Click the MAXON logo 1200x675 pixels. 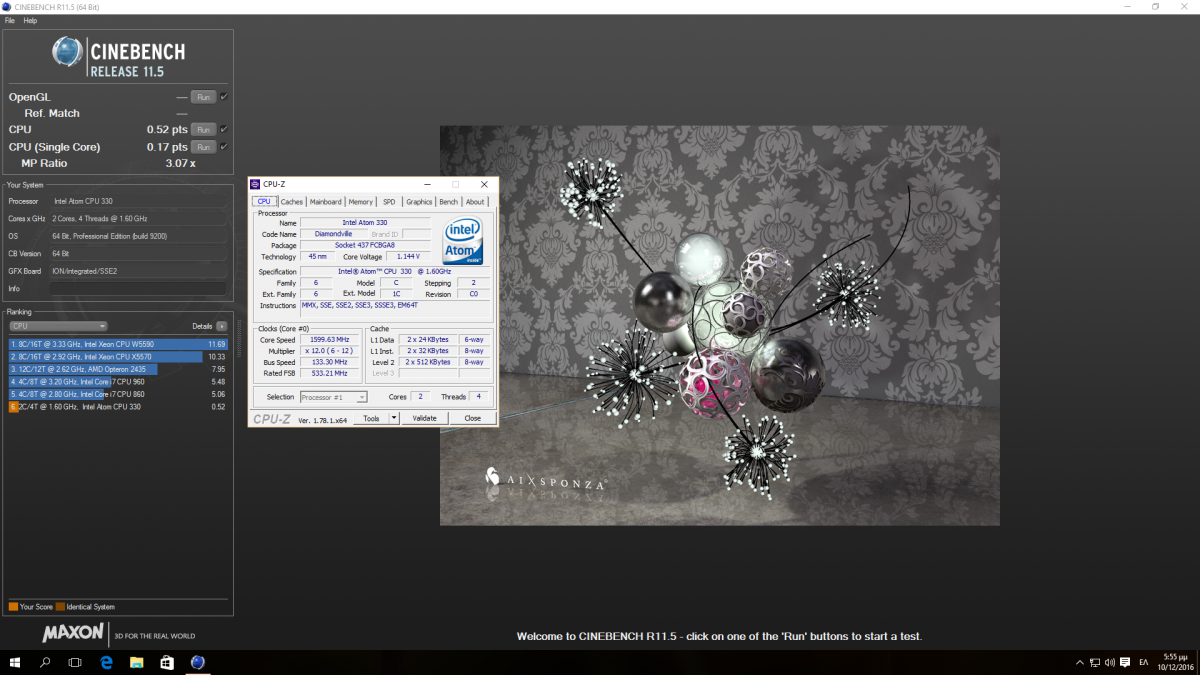click(73, 633)
